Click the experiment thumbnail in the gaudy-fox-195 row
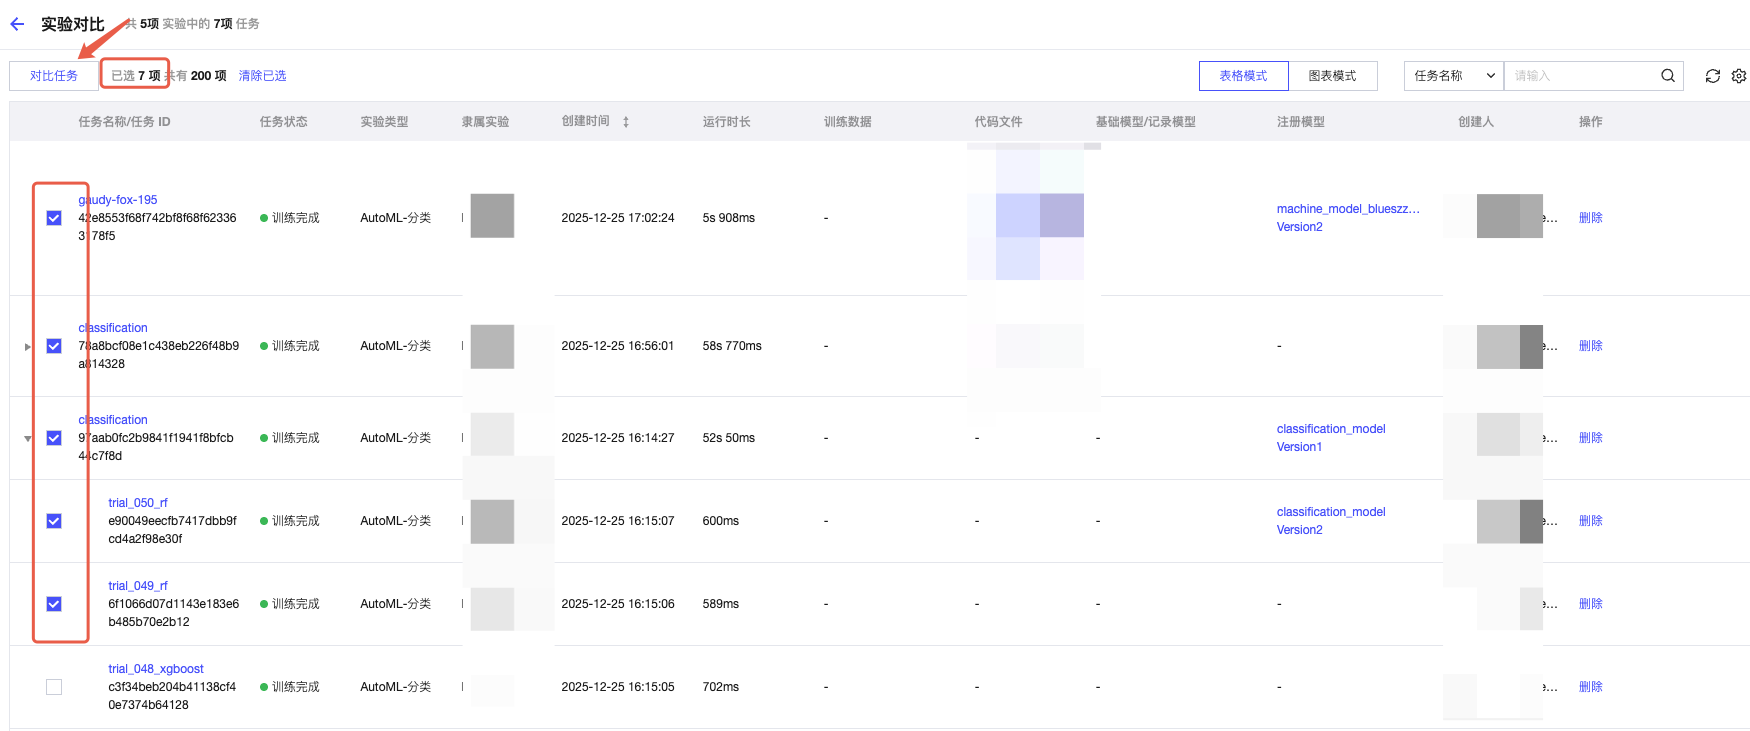The image size is (1750, 731). [492, 216]
